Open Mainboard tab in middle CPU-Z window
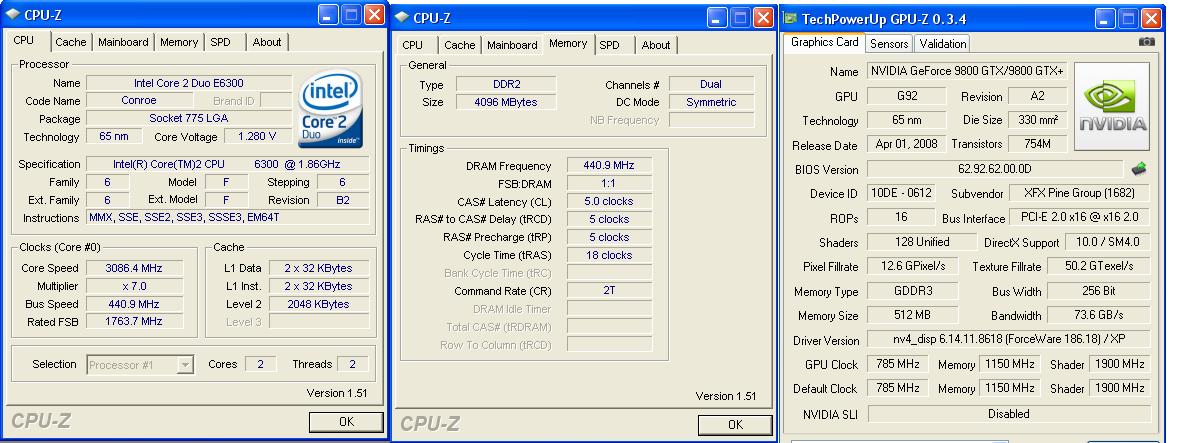The width and height of the screenshot is (1177, 443). tap(513, 45)
